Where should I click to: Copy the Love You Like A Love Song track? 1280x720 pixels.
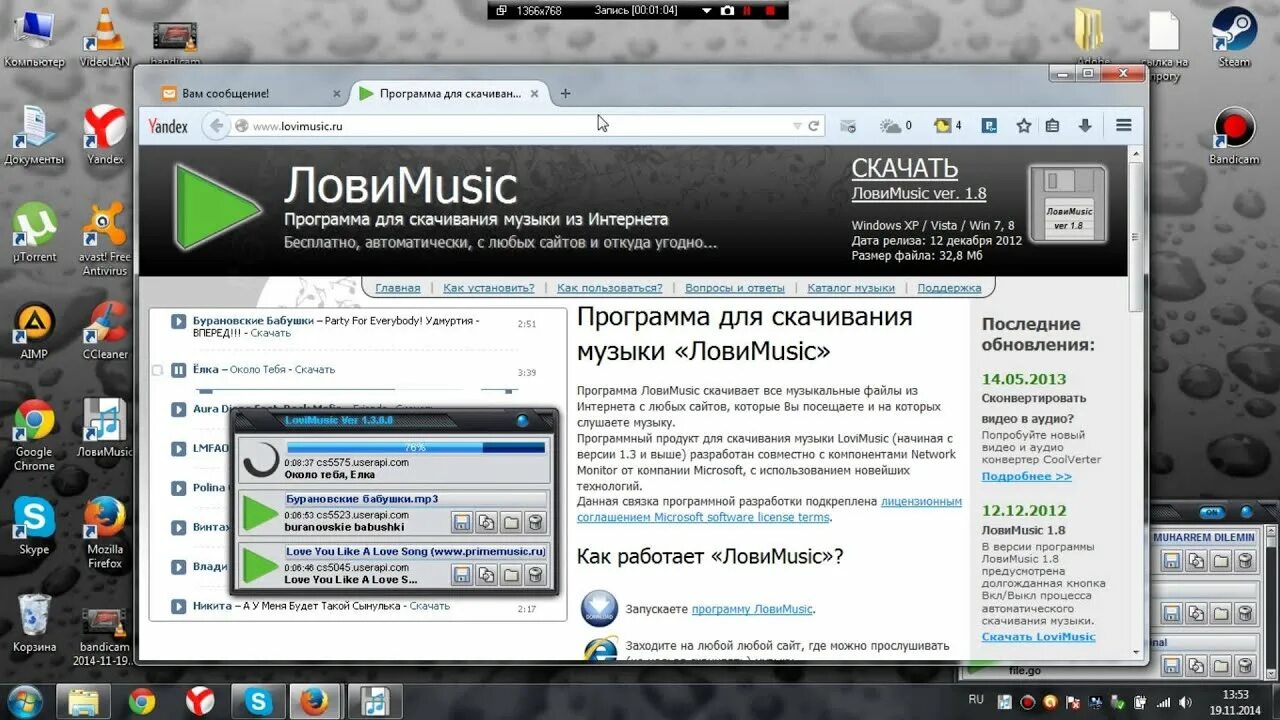coord(486,574)
